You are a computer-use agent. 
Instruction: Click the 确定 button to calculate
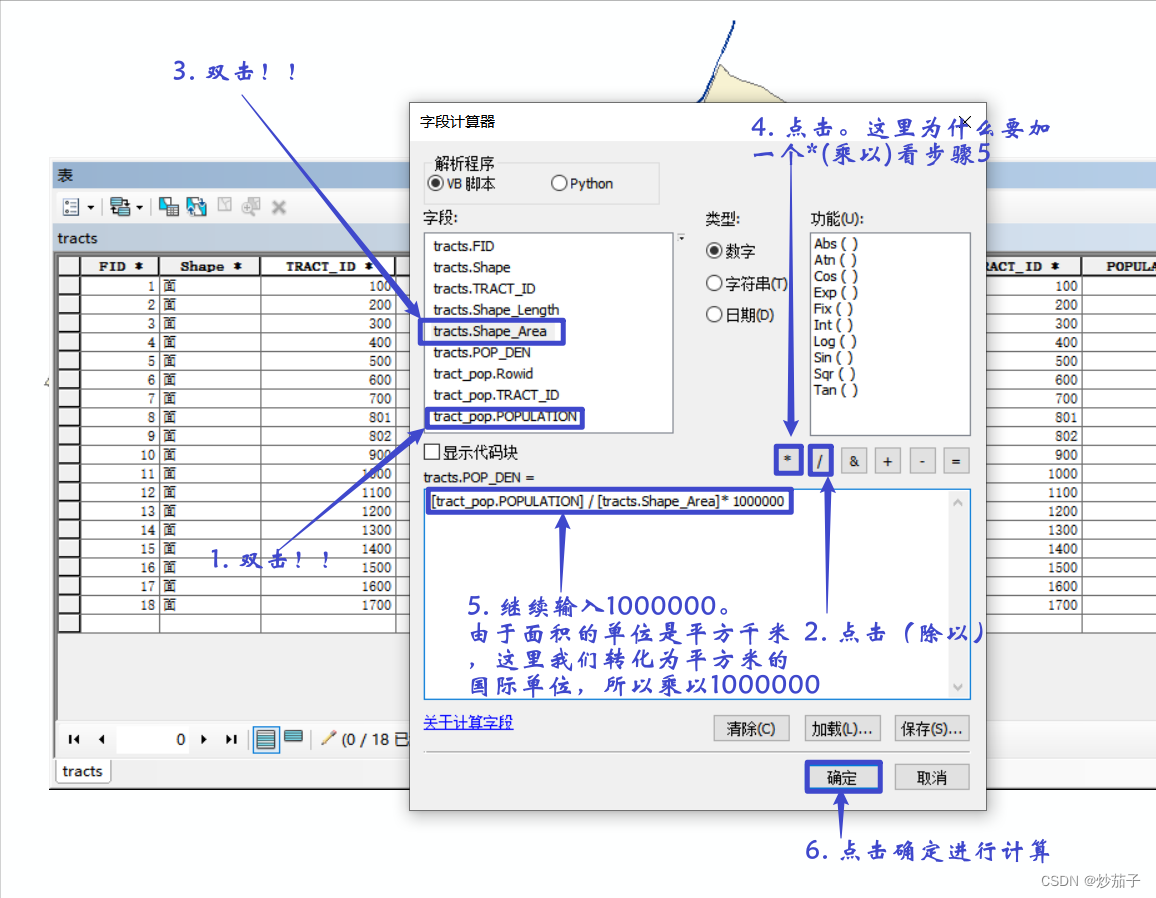[843, 777]
